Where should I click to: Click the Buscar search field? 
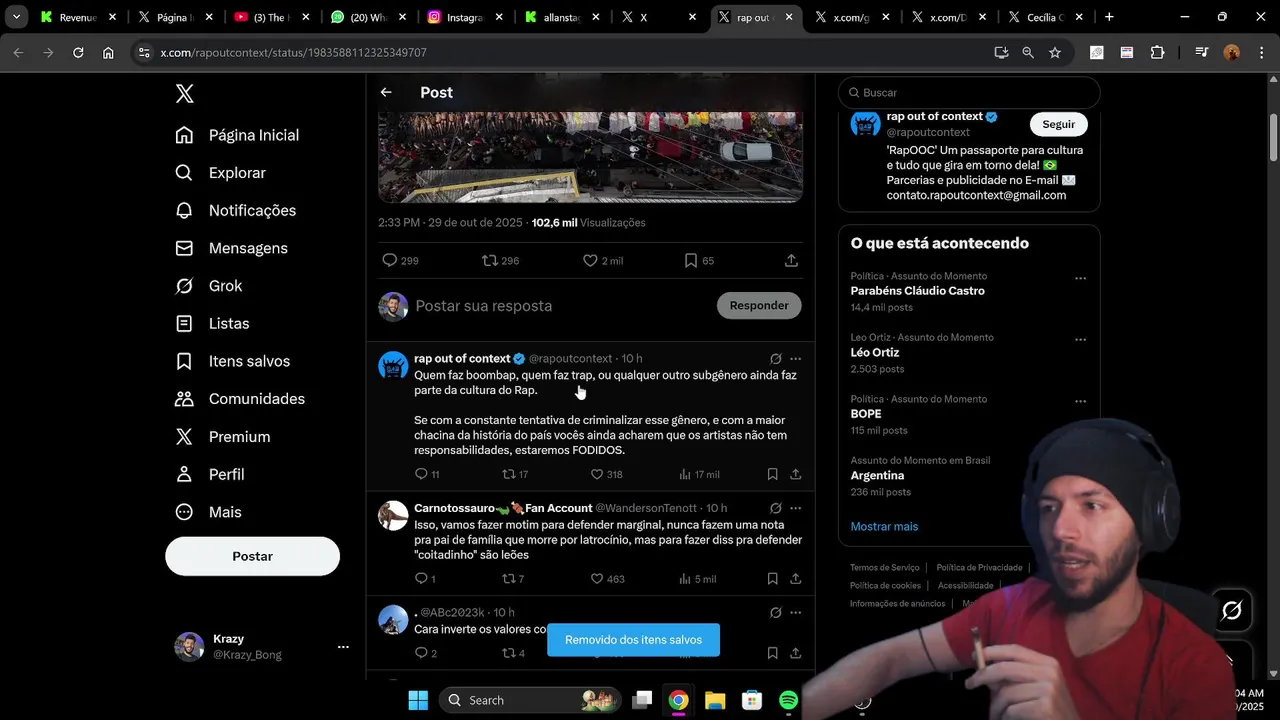pos(968,92)
